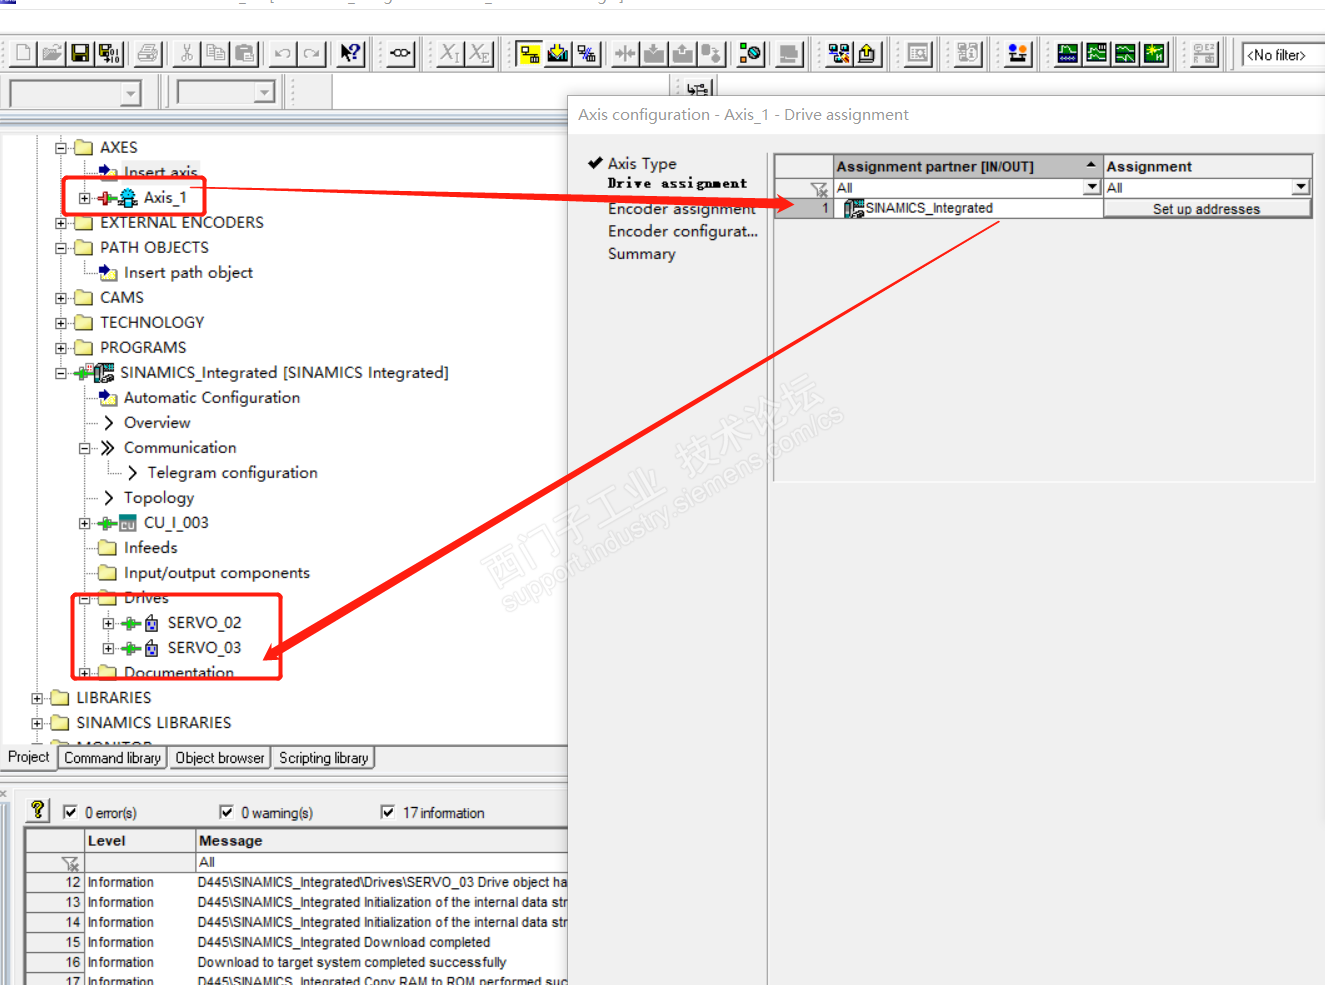1325x985 pixels.
Task: Switch to the Command library tab
Action: 112,758
